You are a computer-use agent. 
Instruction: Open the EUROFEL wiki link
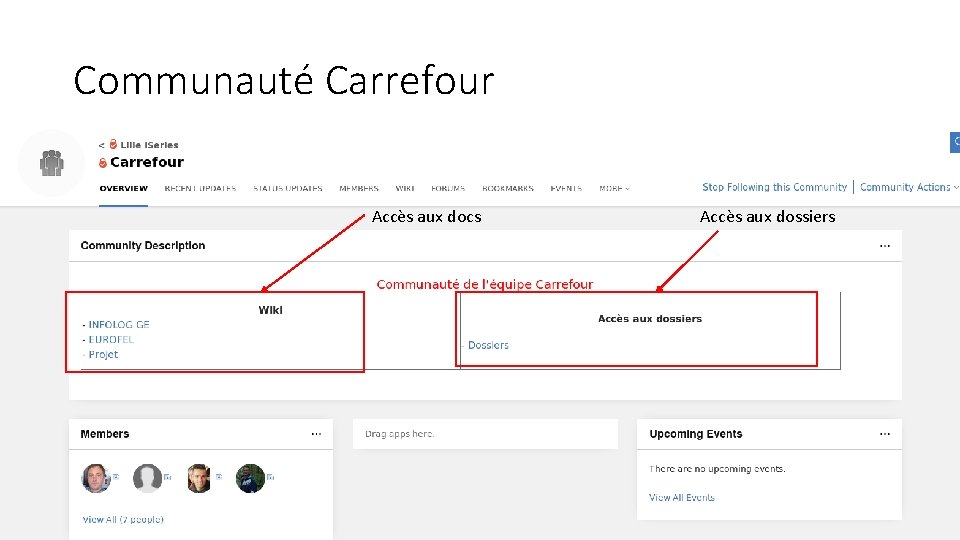111,339
